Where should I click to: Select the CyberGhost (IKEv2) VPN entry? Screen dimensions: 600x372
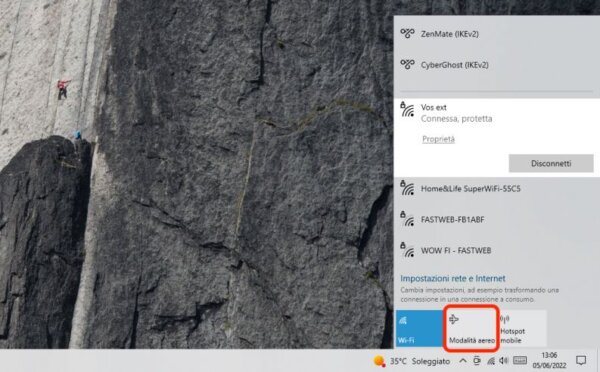coord(497,65)
